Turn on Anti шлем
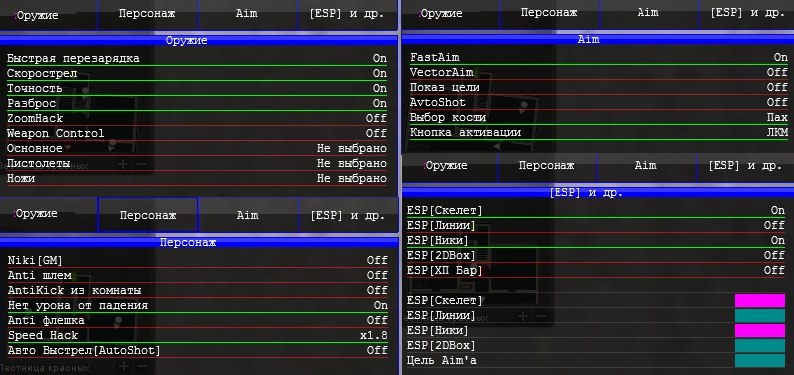Viewport: 794px width, 375px height. (197, 275)
